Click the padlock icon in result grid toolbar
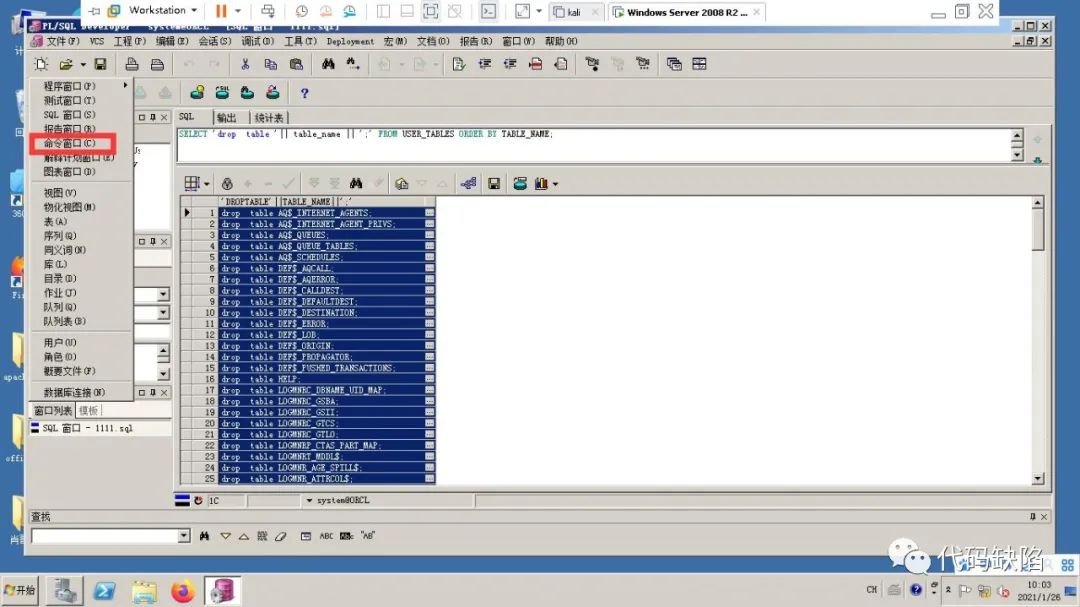 [227, 184]
